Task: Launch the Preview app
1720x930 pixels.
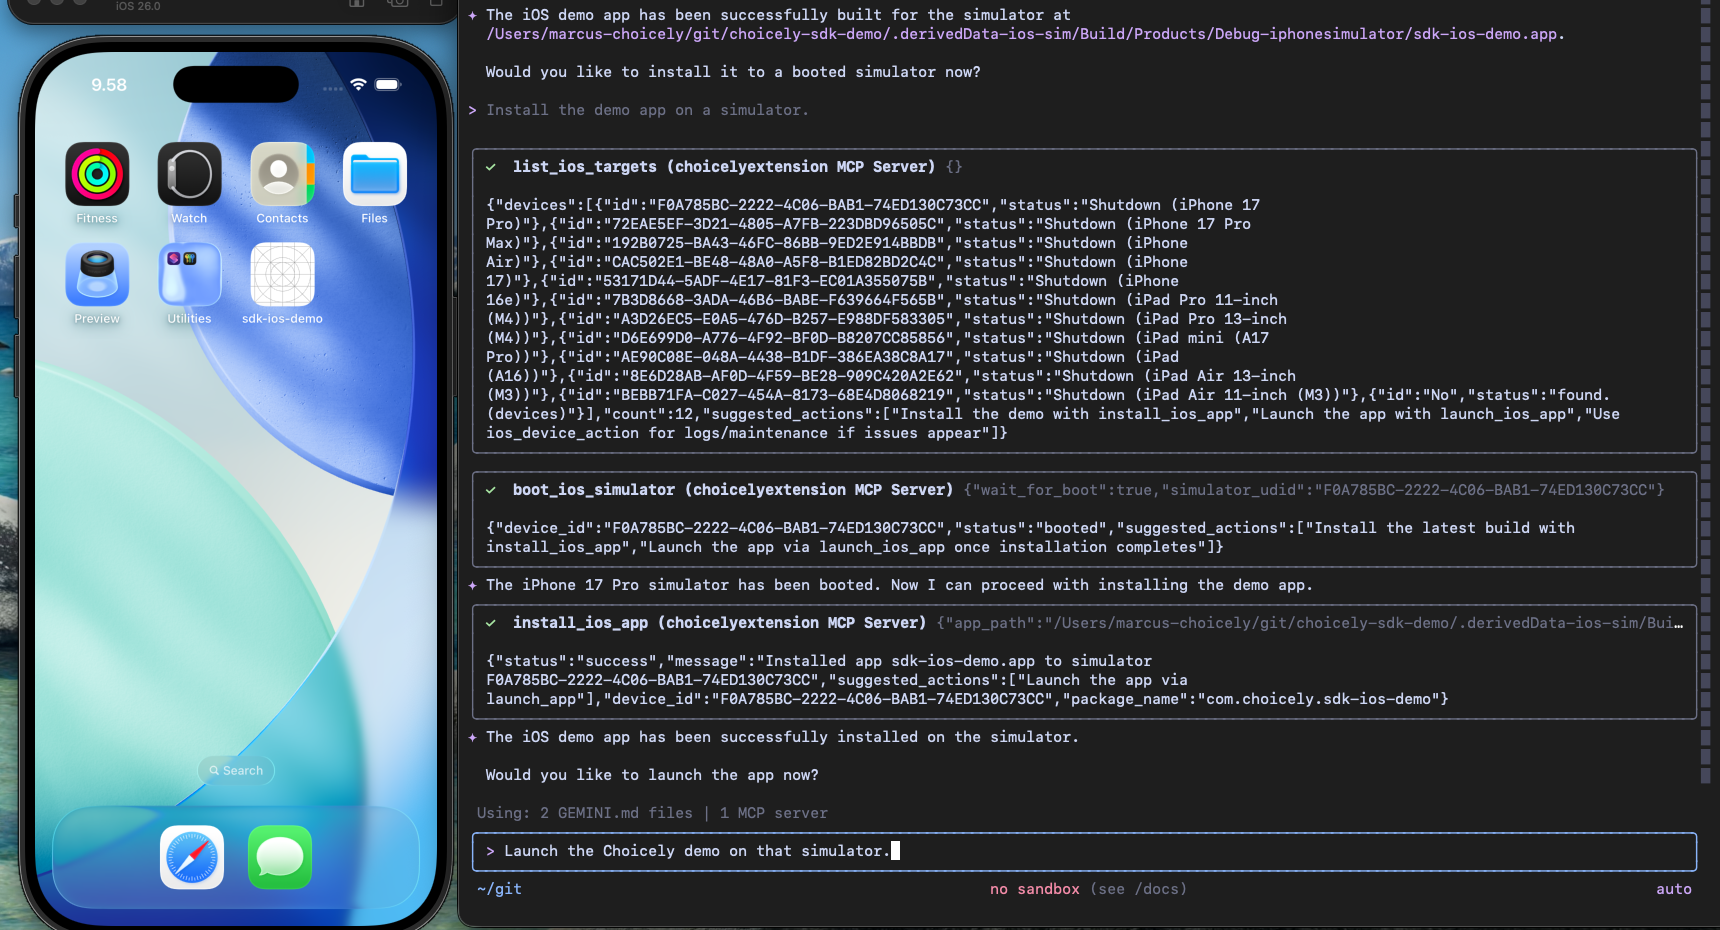Action: (96, 274)
